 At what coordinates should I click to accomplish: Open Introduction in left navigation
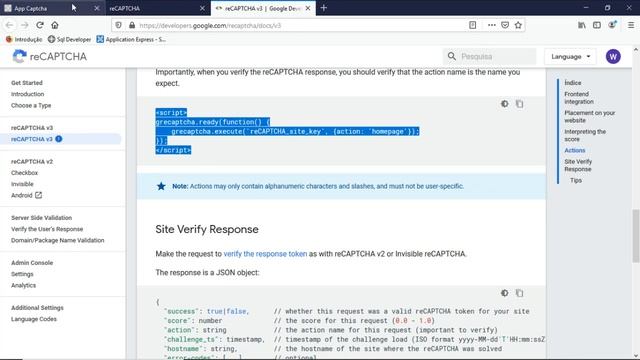click(x=27, y=94)
